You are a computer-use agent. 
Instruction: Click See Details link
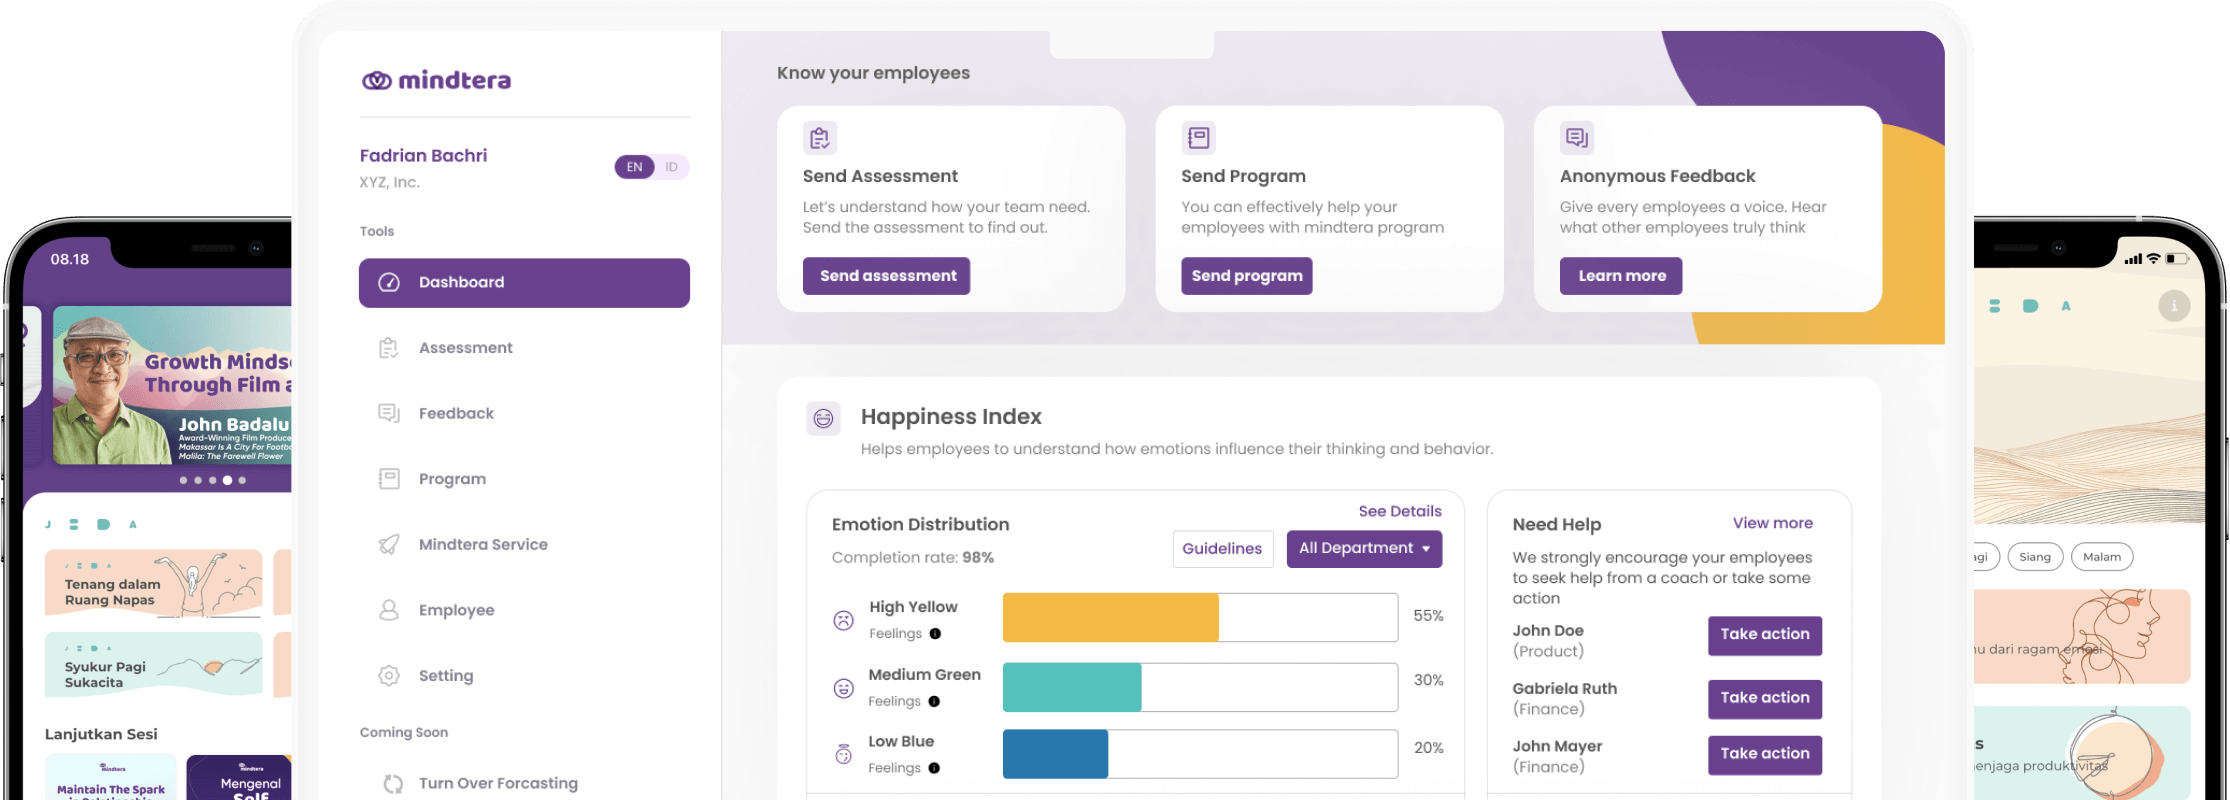1400,511
